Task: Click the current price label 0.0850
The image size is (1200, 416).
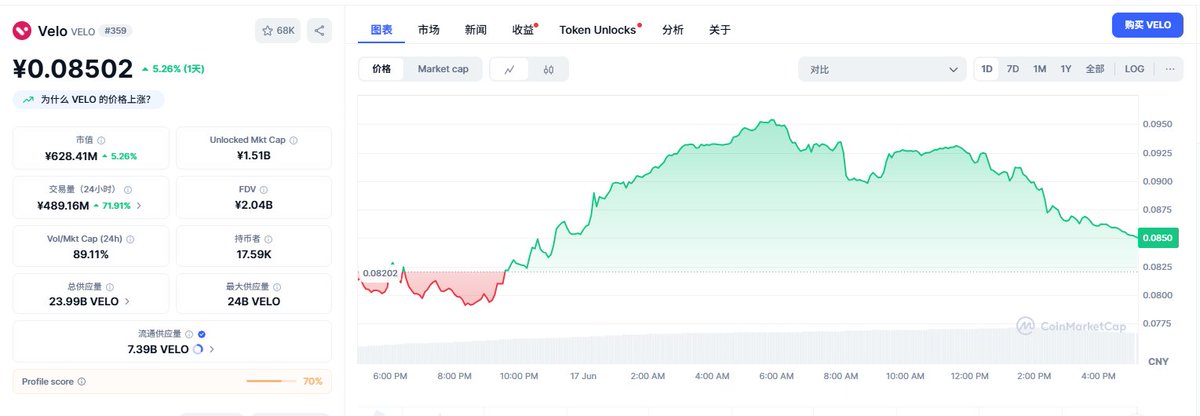Action: click(1159, 238)
